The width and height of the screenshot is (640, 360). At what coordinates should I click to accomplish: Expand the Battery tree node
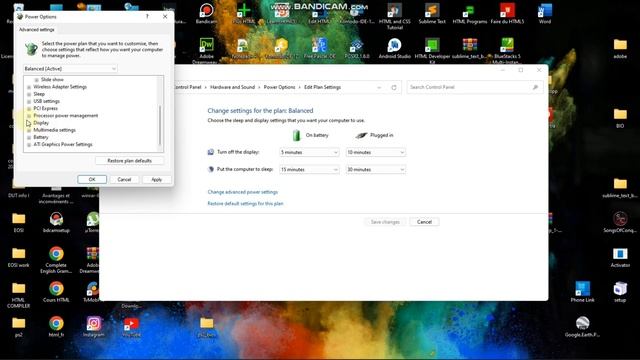[x=29, y=138]
